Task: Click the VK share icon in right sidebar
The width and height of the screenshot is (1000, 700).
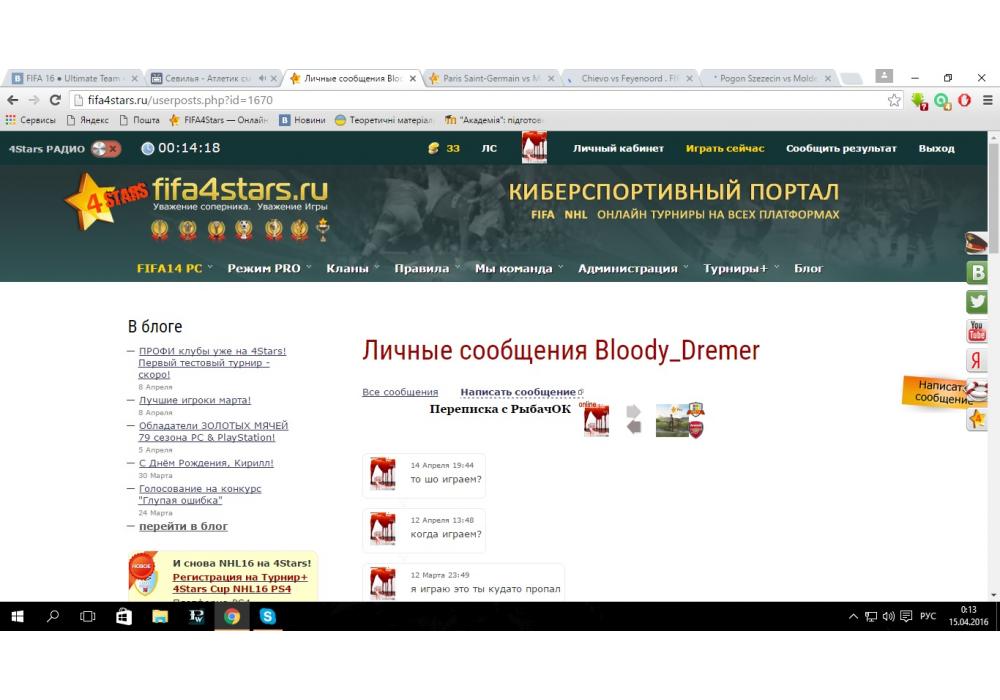Action: [x=978, y=272]
